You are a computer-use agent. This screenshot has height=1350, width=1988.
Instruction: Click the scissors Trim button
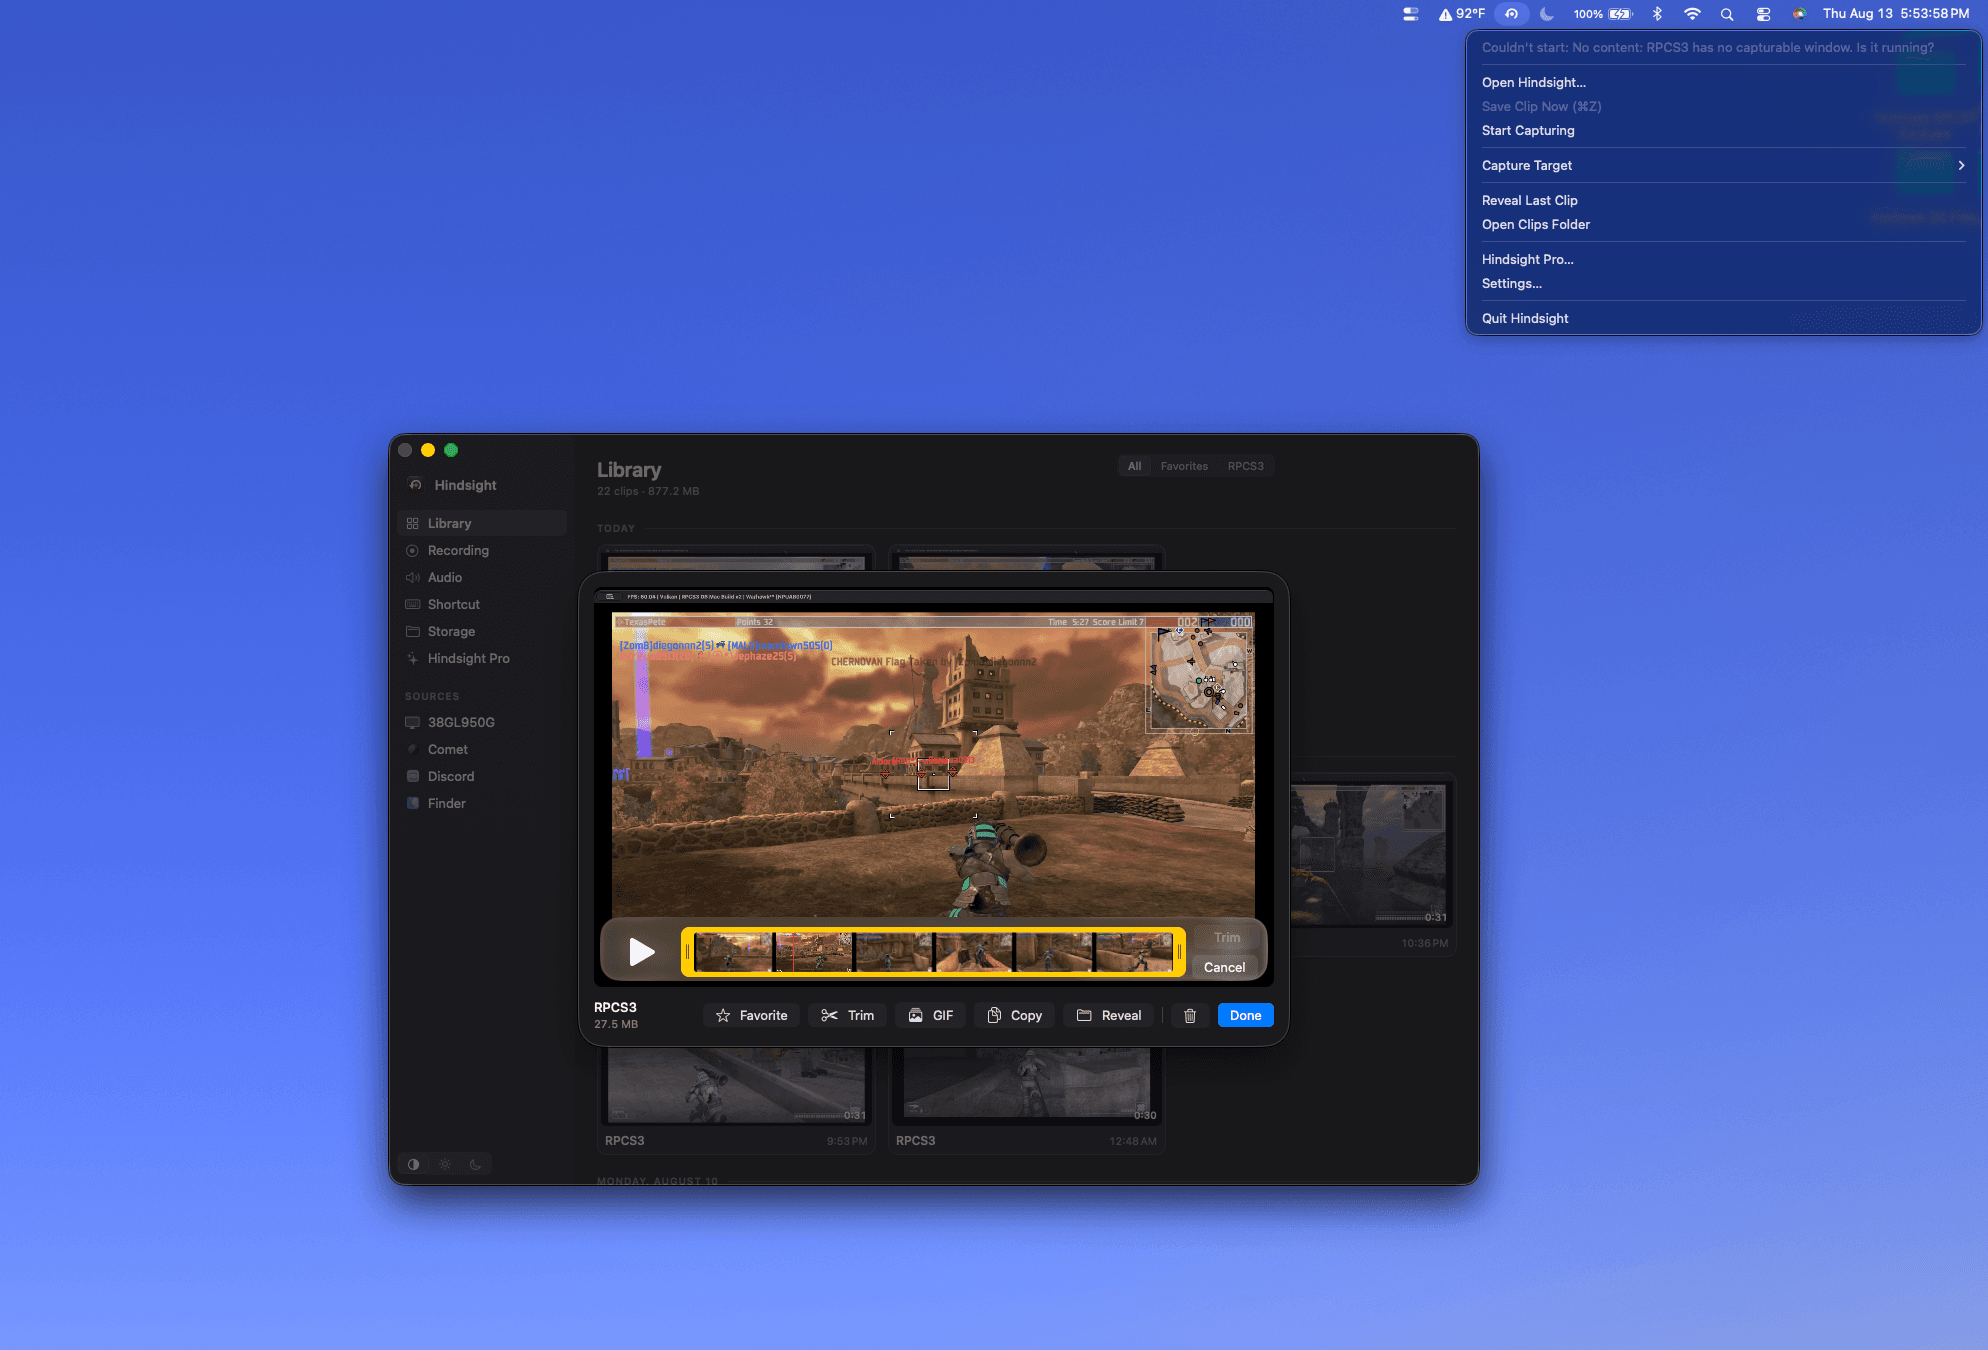tap(847, 1015)
